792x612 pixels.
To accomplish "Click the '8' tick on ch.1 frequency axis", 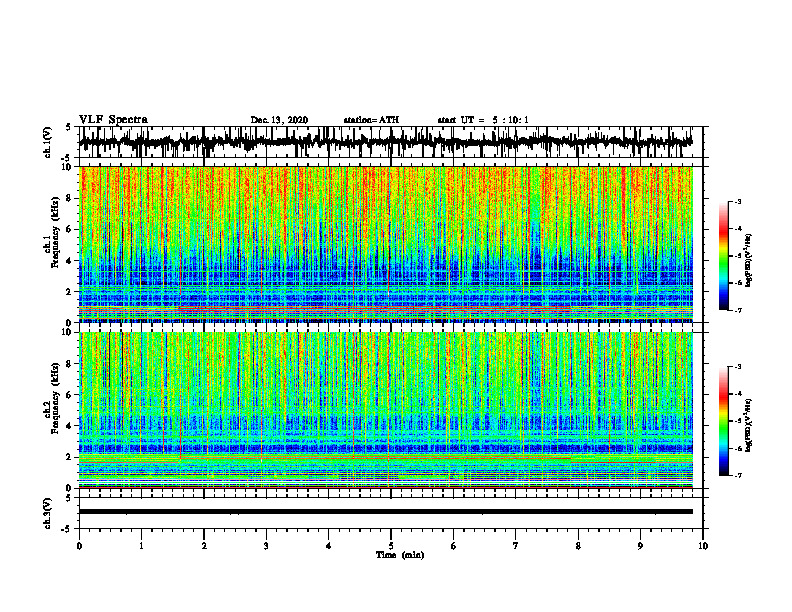I will tap(70, 198).
